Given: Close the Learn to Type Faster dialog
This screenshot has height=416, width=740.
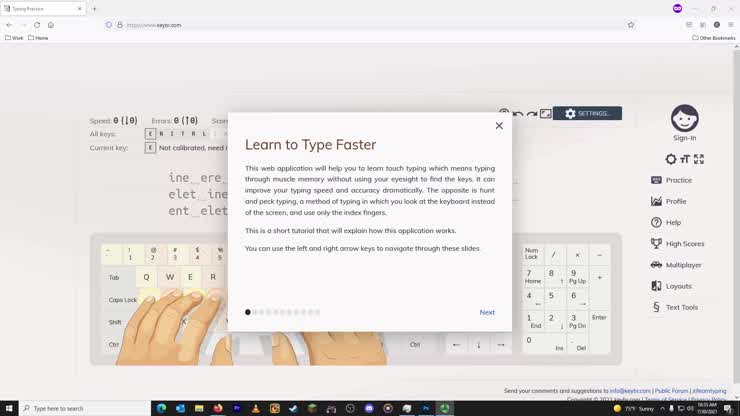Looking at the screenshot, I should 499,126.
